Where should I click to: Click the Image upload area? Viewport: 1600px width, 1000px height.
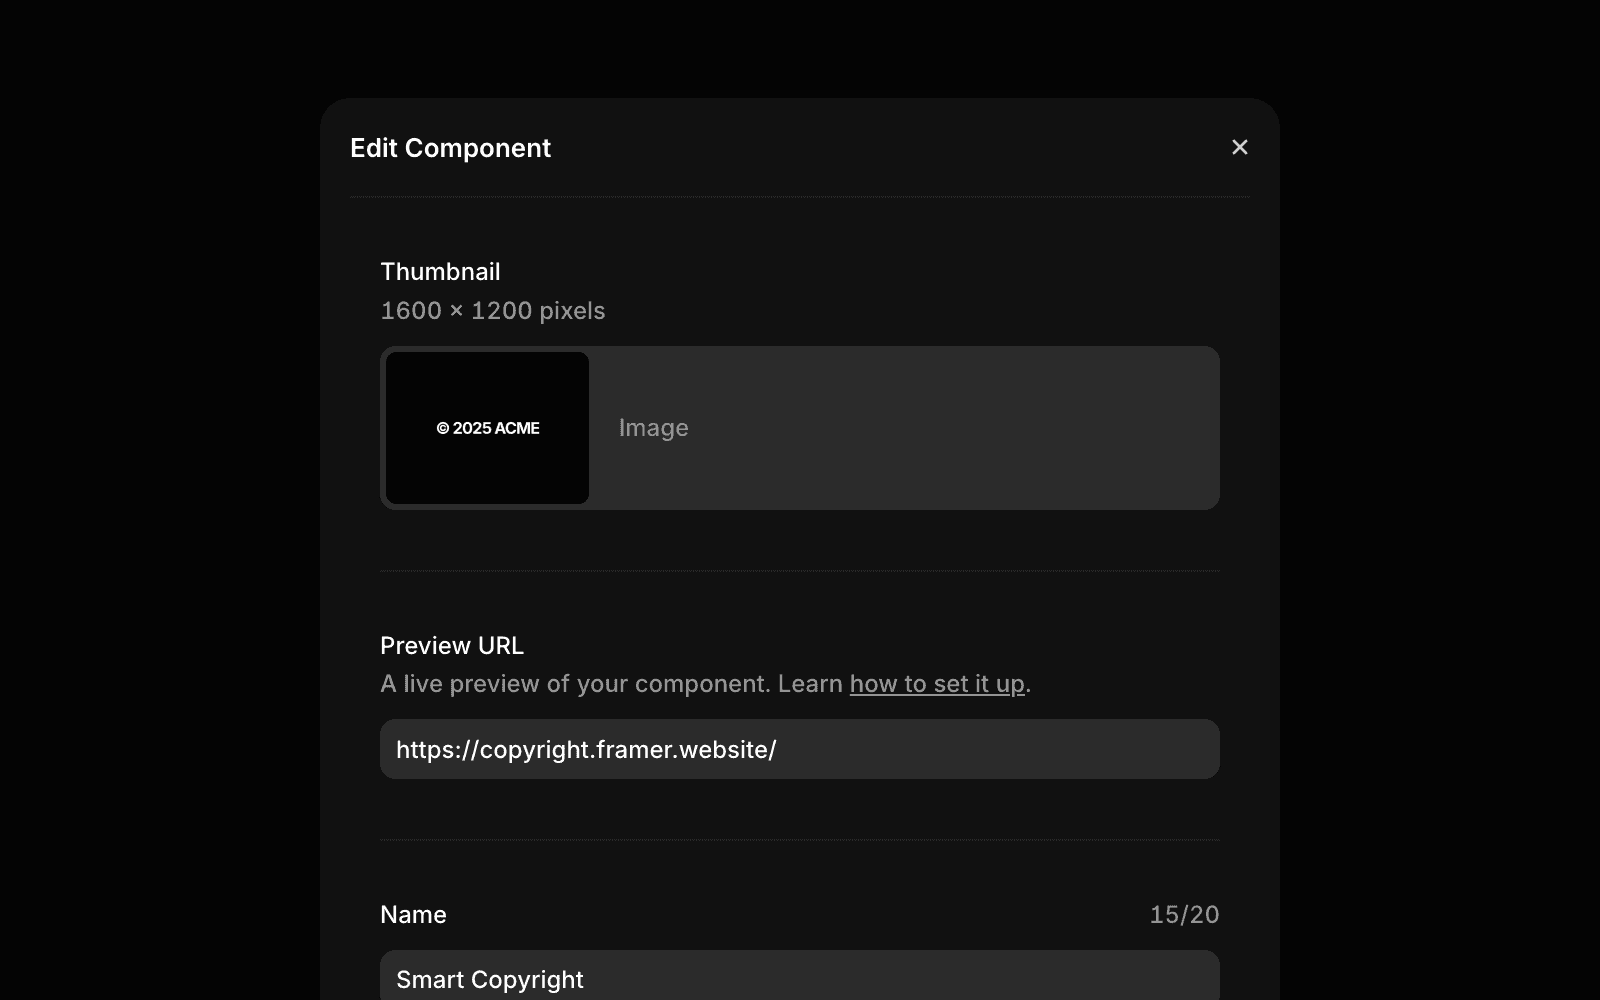tap(900, 427)
